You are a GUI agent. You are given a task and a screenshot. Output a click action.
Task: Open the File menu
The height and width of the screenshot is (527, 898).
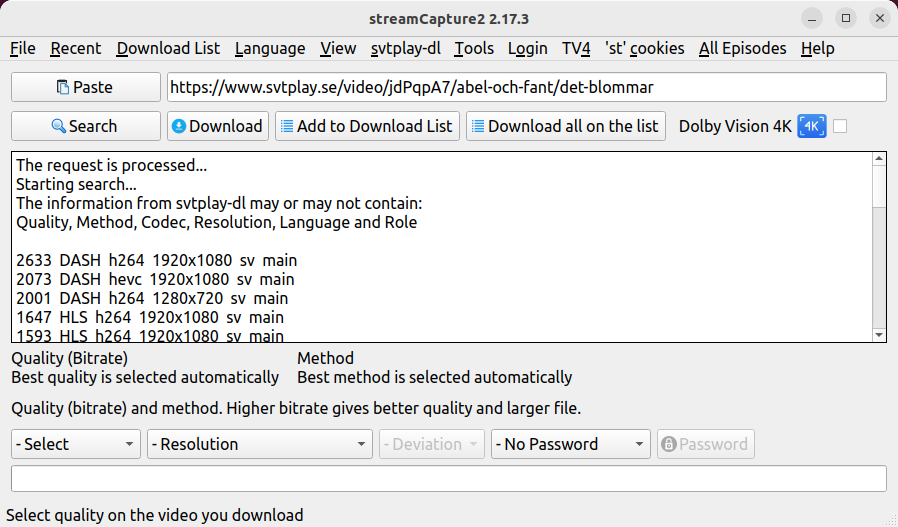coord(23,49)
